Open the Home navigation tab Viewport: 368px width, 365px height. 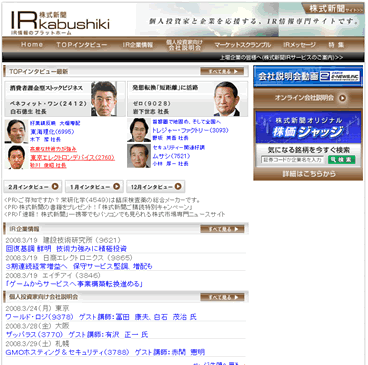pyautogui.click(x=32, y=44)
